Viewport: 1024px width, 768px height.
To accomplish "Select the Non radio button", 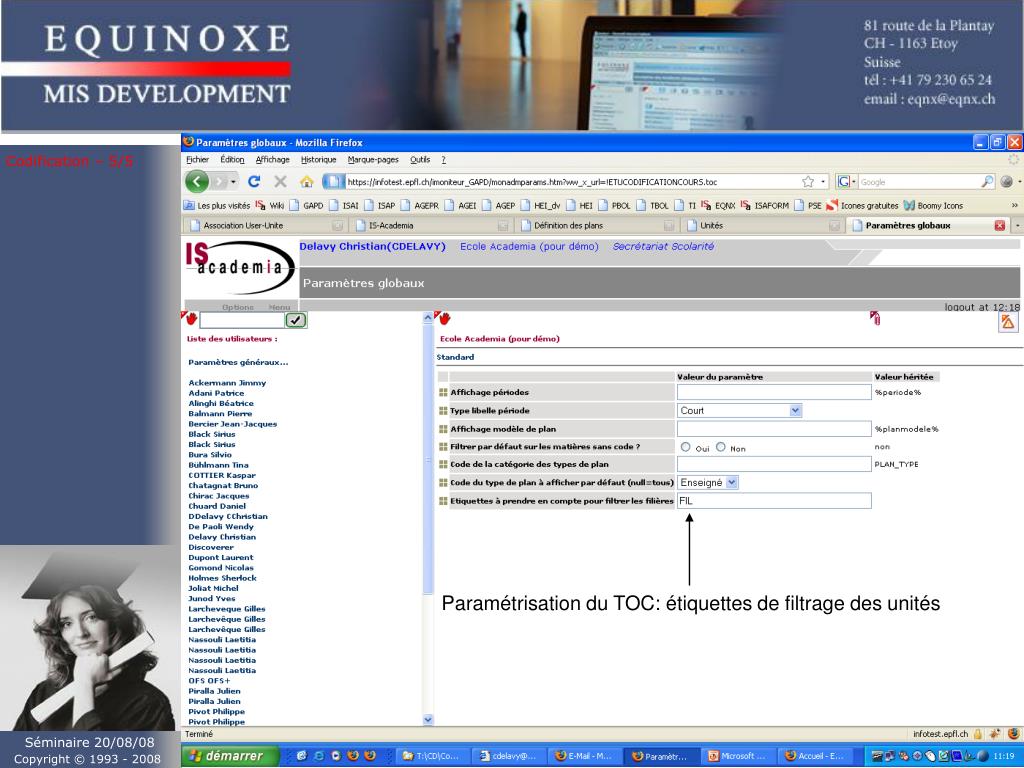I will click(x=720, y=447).
